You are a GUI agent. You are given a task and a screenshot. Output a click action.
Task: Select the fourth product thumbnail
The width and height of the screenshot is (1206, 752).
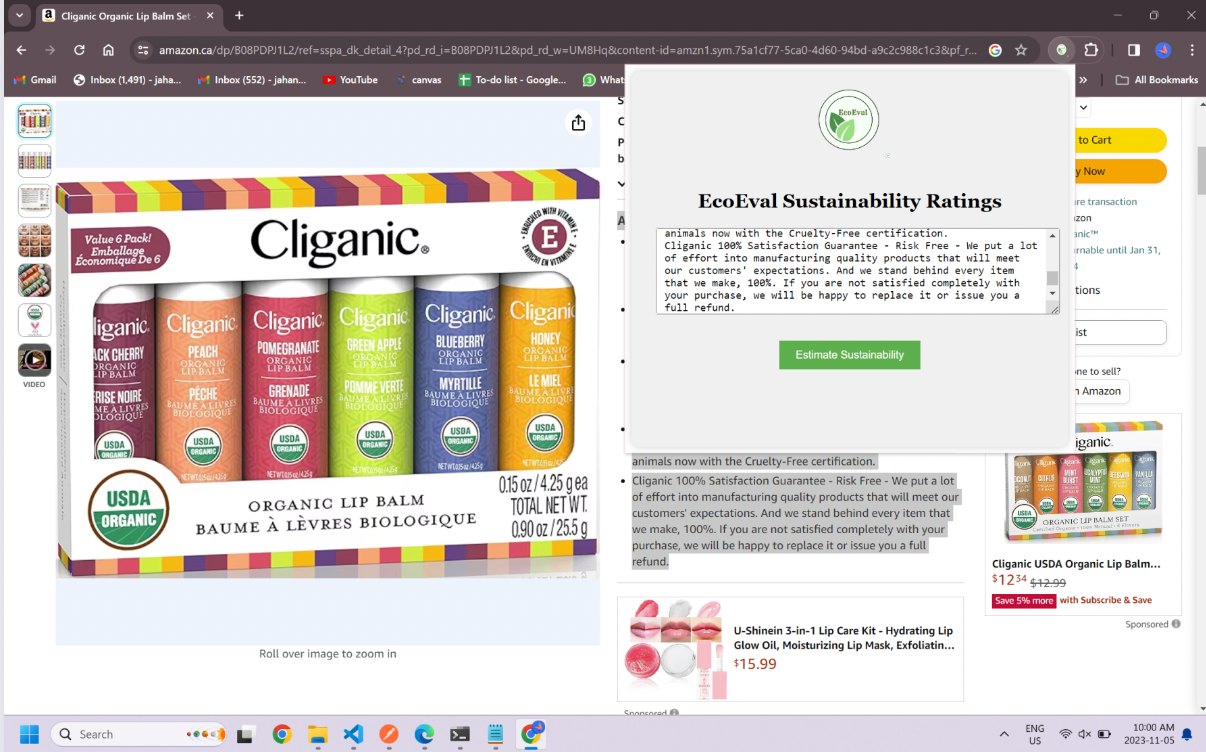[x=34, y=241]
